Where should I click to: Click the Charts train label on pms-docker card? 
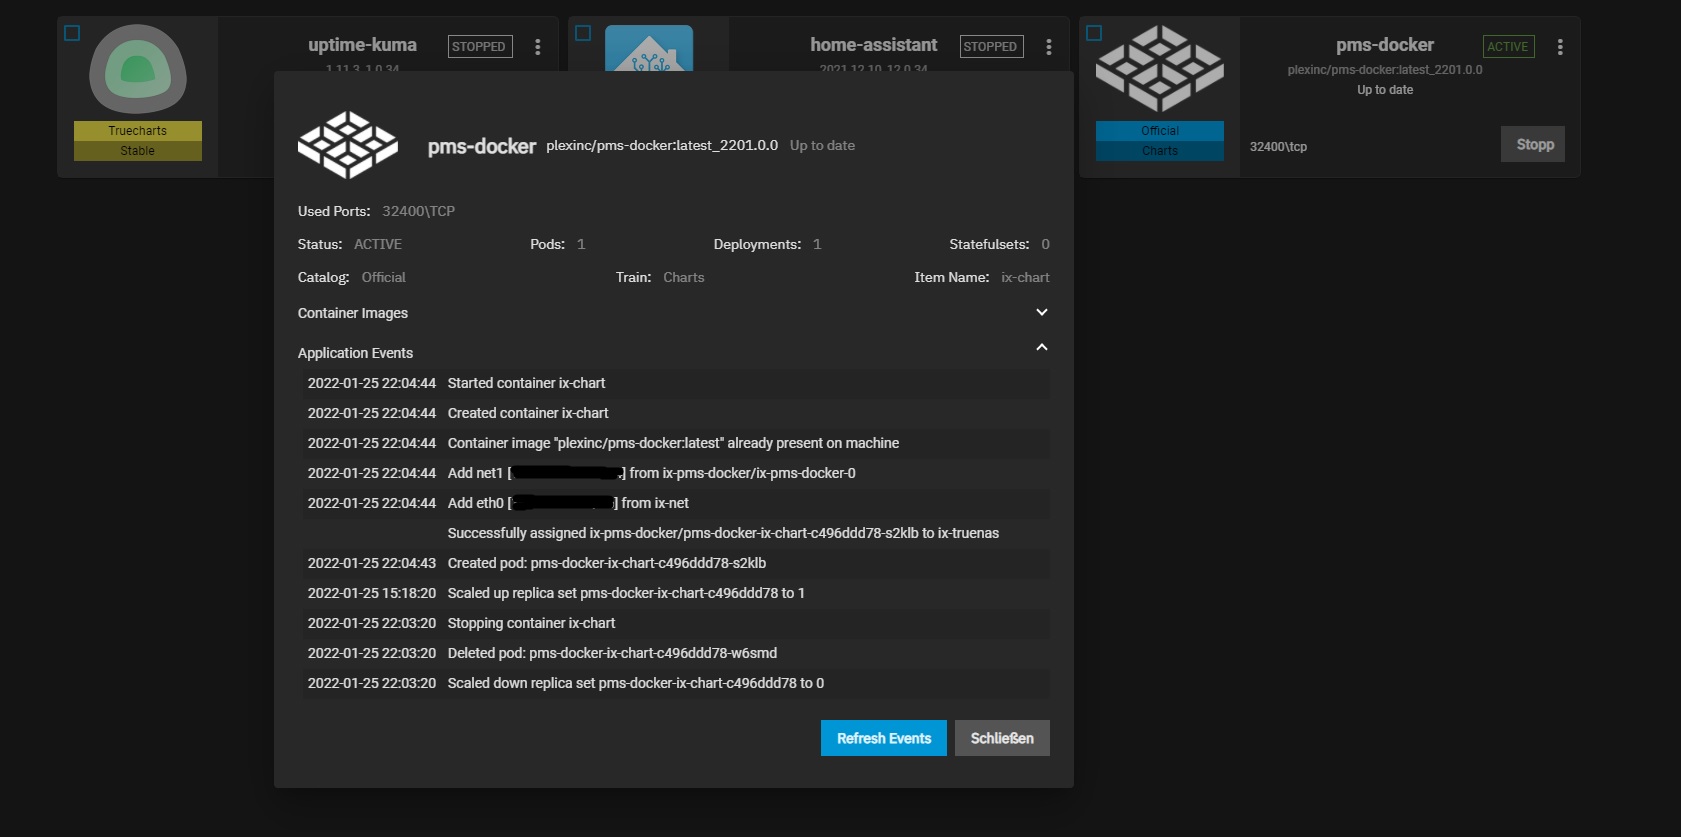tap(1160, 151)
